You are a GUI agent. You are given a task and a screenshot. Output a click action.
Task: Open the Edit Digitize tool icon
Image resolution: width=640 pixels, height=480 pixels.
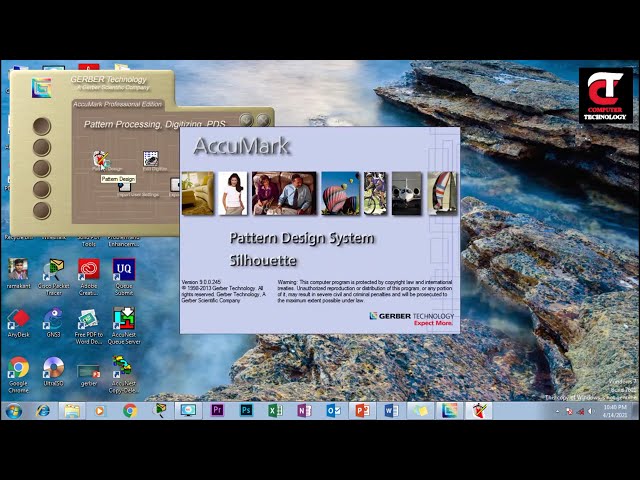tap(151, 159)
